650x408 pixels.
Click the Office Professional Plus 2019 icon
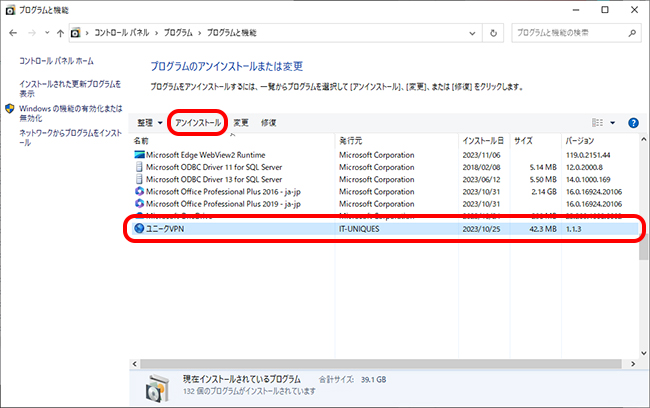(x=139, y=204)
